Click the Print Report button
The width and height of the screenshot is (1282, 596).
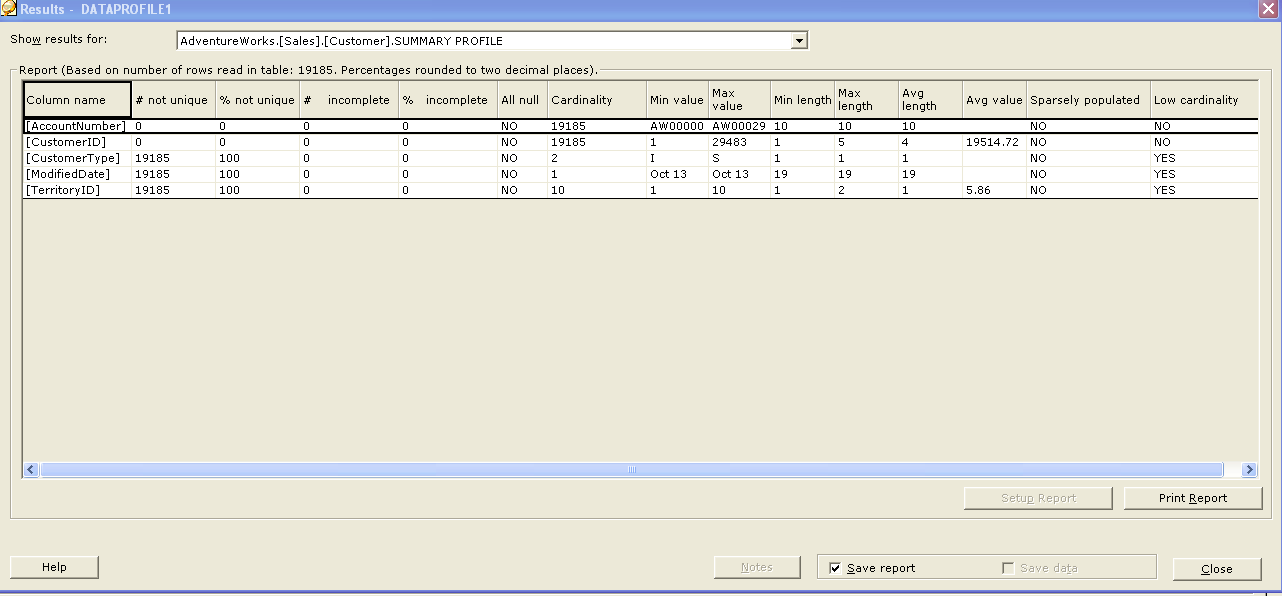pos(1193,498)
